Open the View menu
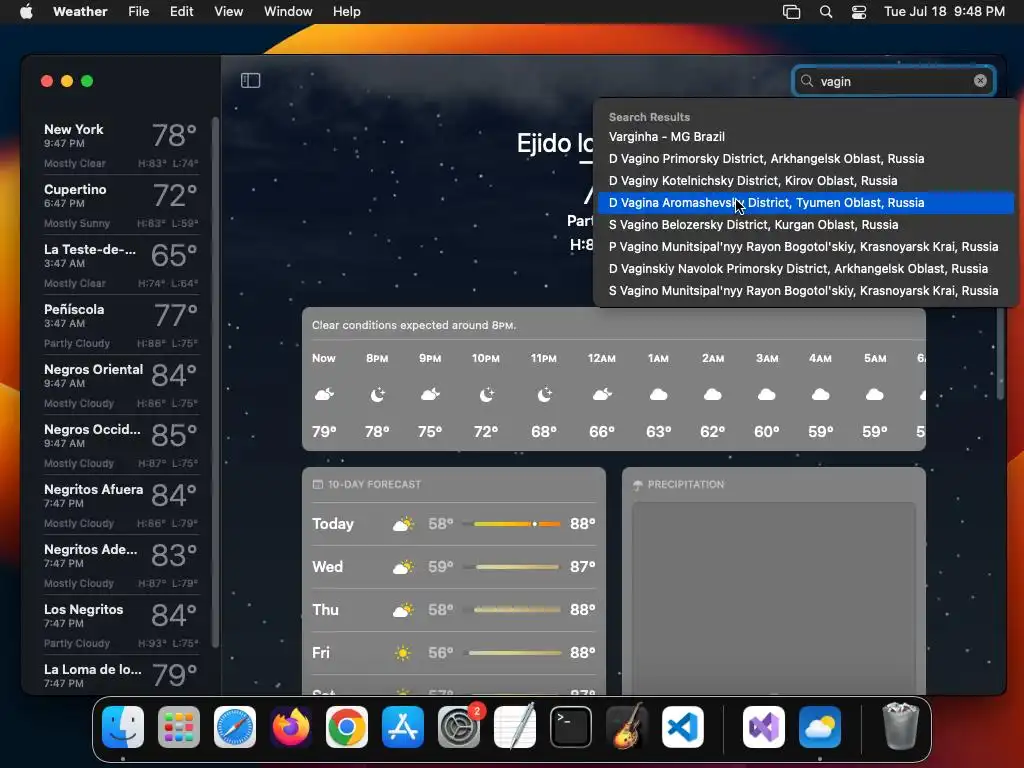This screenshot has width=1024, height=768. 229,11
